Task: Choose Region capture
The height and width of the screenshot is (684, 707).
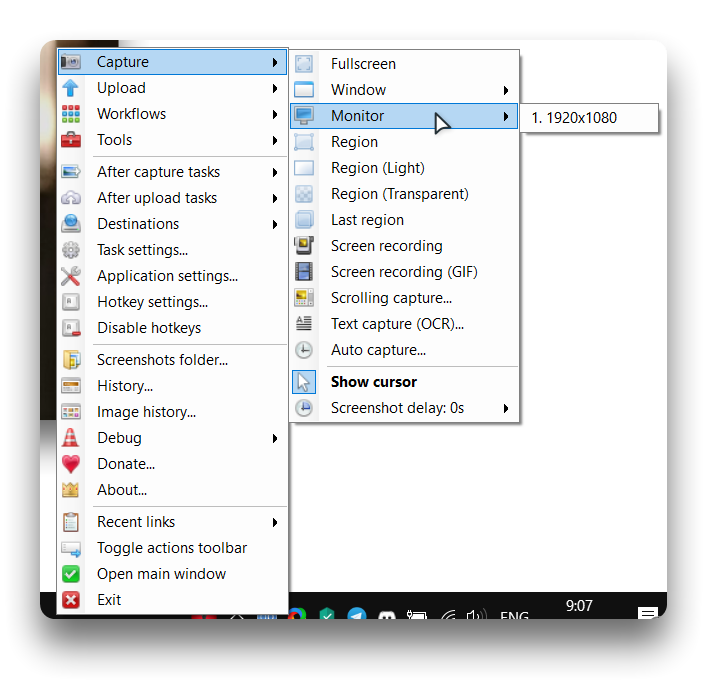Action: tap(404, 142)
